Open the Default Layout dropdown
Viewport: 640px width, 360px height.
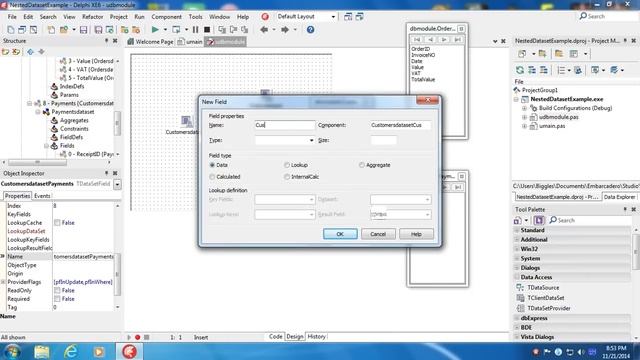(x=333, y=17)
